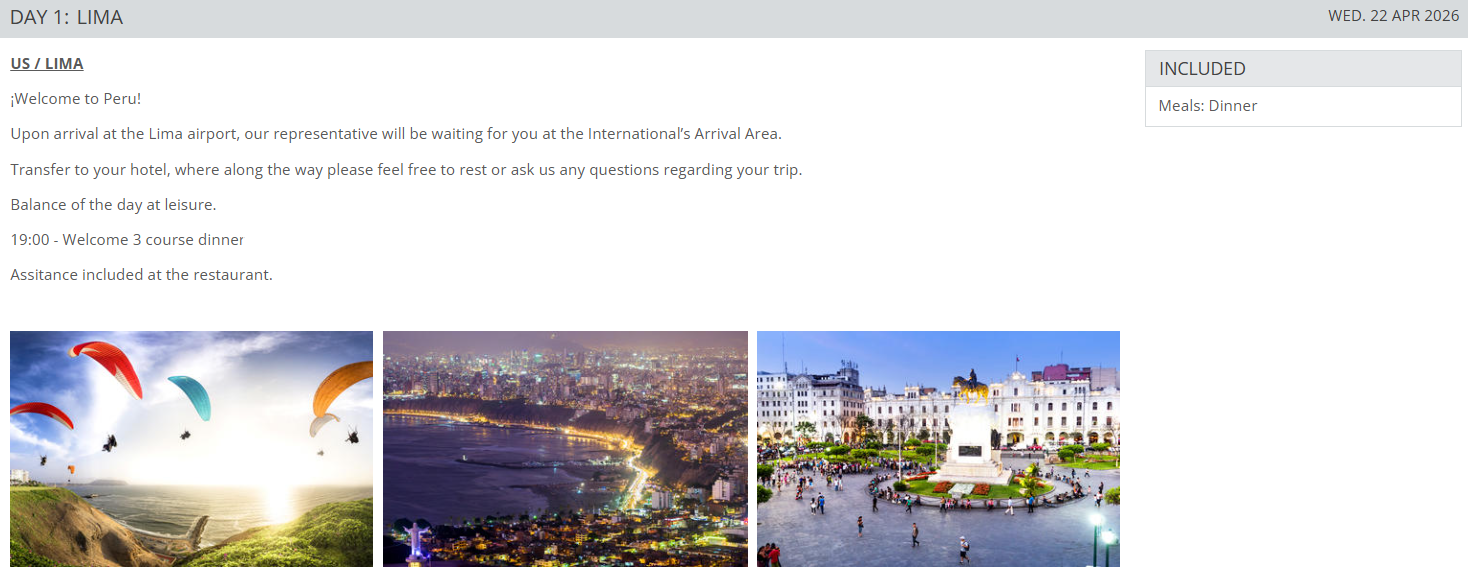Click the white monument pedestal in the plaza photo
Image resolution: width=1468 pixels, height=571 pixels.
pos(969,444)
